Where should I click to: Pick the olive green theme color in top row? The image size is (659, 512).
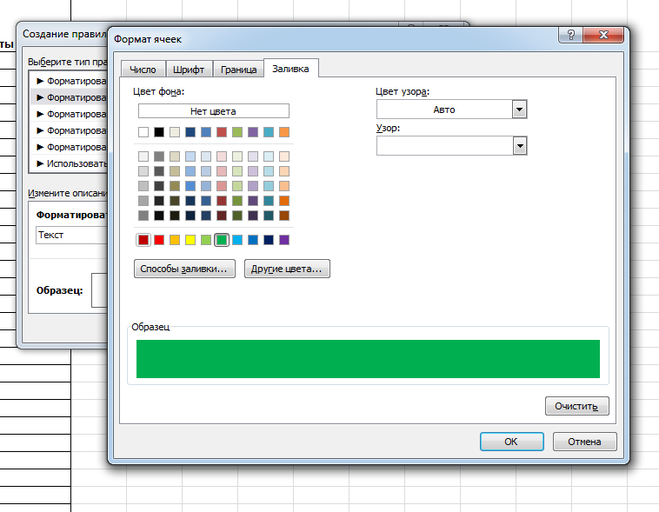237,132
